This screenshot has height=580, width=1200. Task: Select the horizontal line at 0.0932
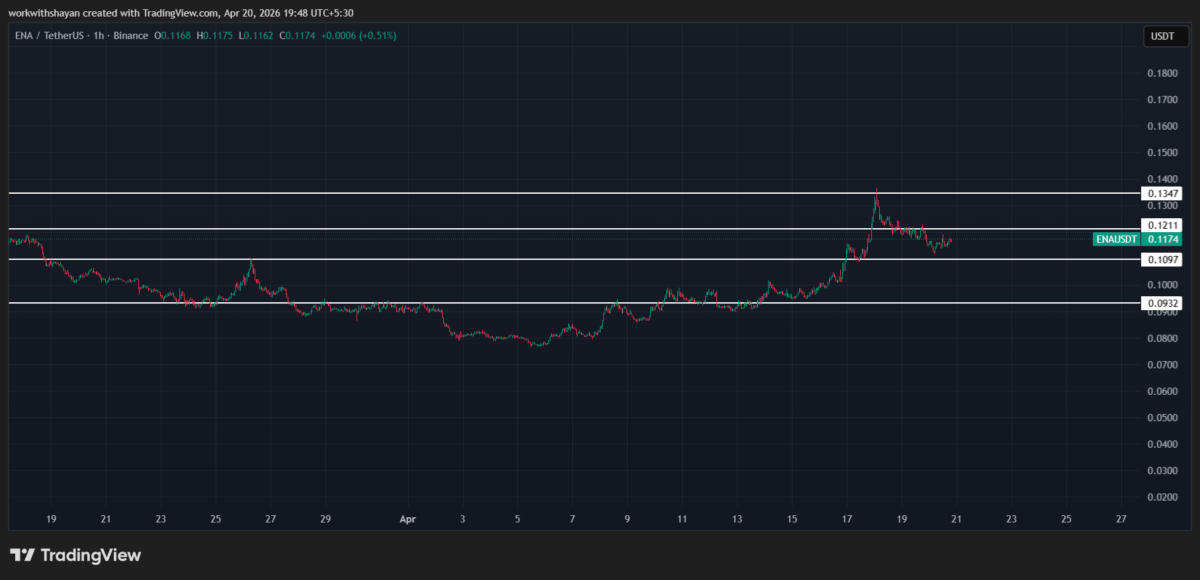[x=500, y=302]
